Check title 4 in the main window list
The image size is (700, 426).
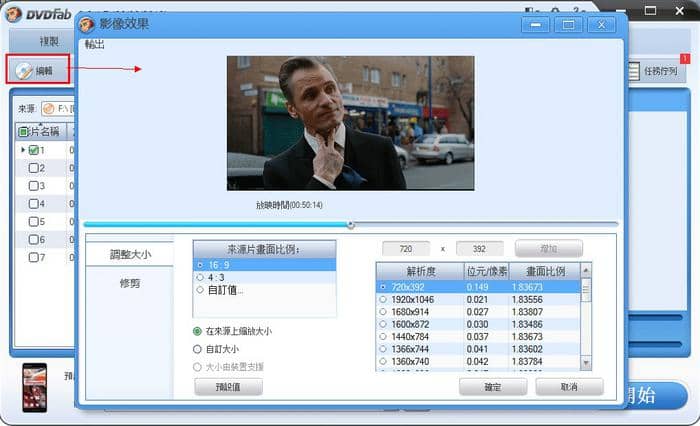33,204
